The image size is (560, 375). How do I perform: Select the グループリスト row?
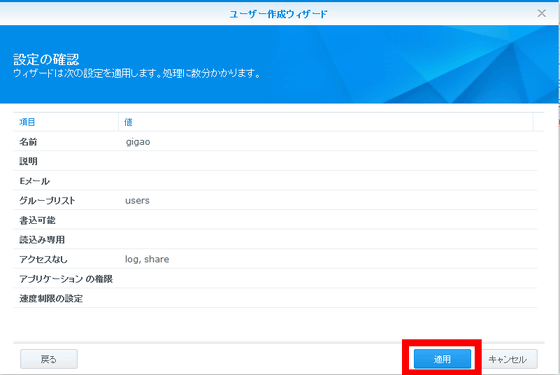tap(275, 200)
